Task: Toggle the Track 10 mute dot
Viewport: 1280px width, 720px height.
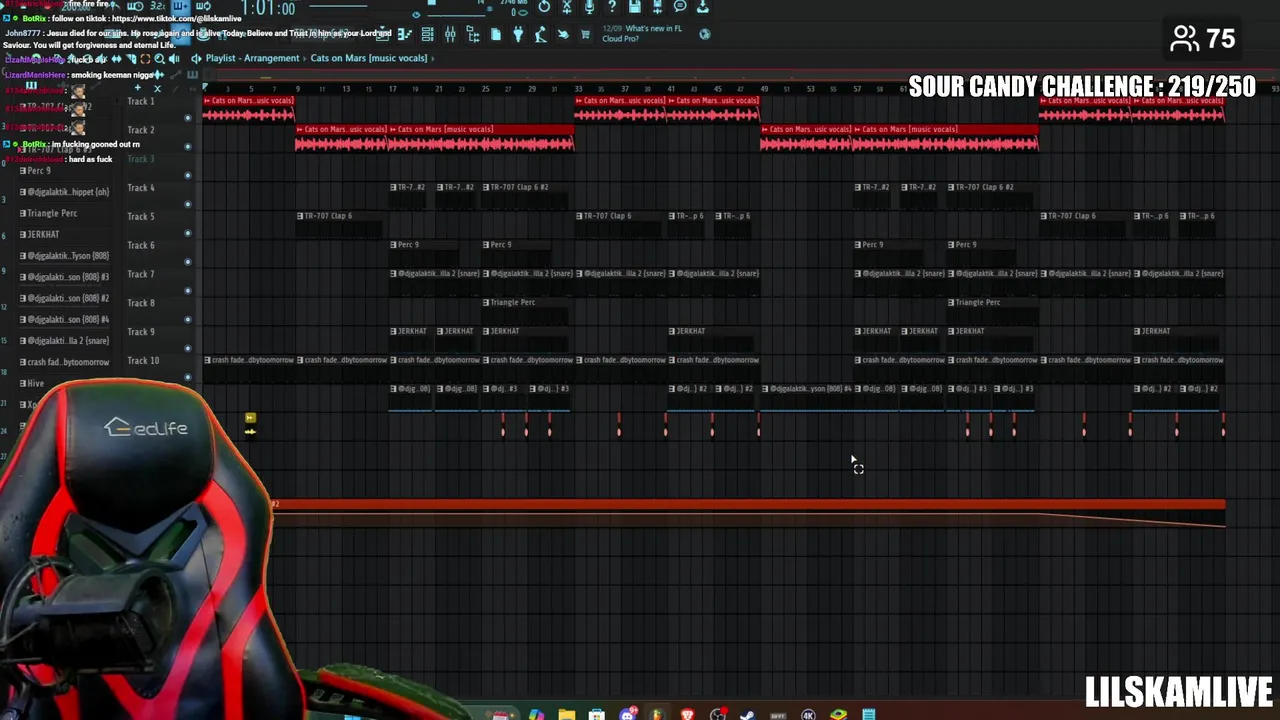Action: coord(188,377)
